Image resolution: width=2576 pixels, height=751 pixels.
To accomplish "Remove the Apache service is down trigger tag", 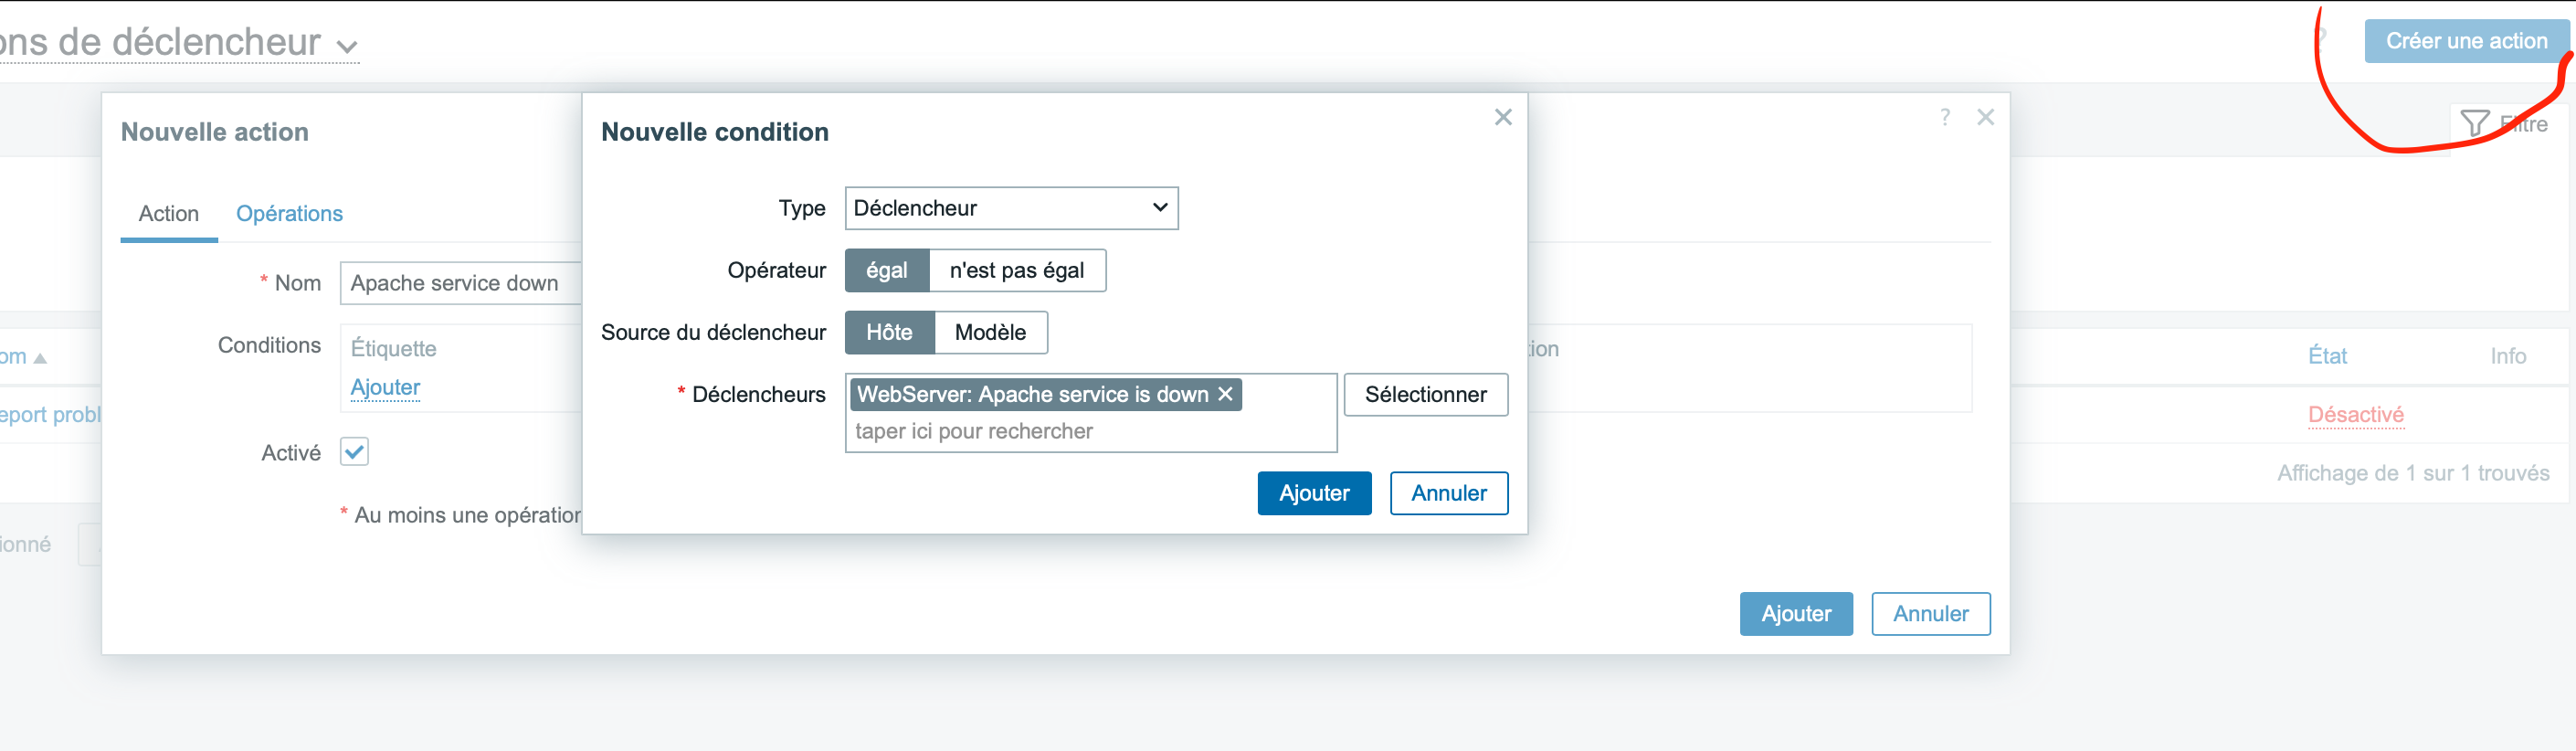I will coord(1225,395).
